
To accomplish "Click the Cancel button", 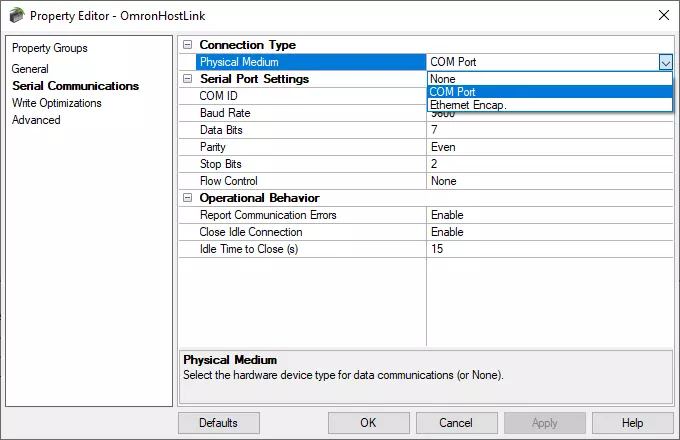I will [x=456, y=423].
